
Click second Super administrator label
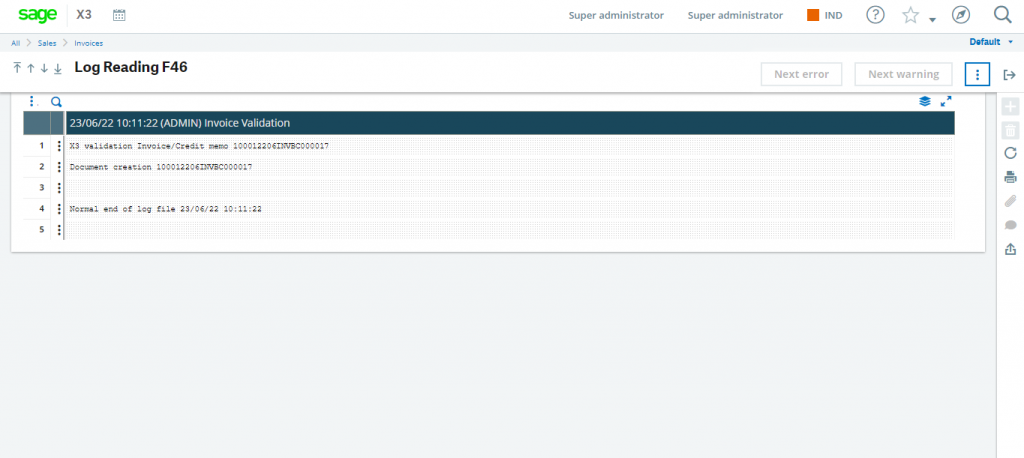[735, 15]
